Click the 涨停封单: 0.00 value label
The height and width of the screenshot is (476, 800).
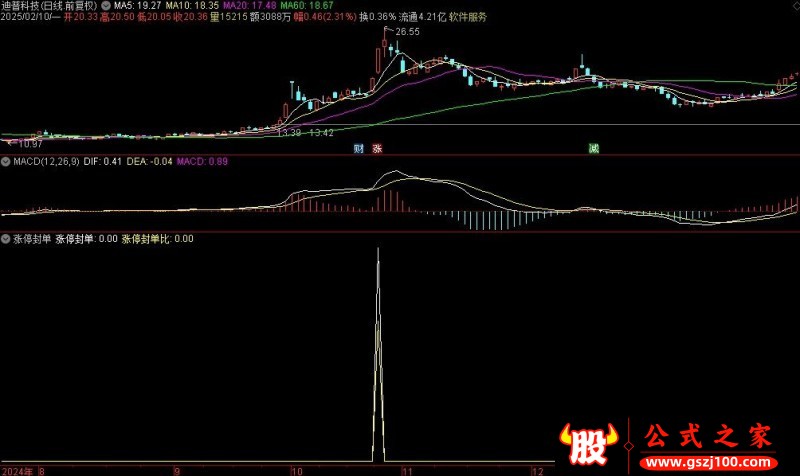[86, 239]
